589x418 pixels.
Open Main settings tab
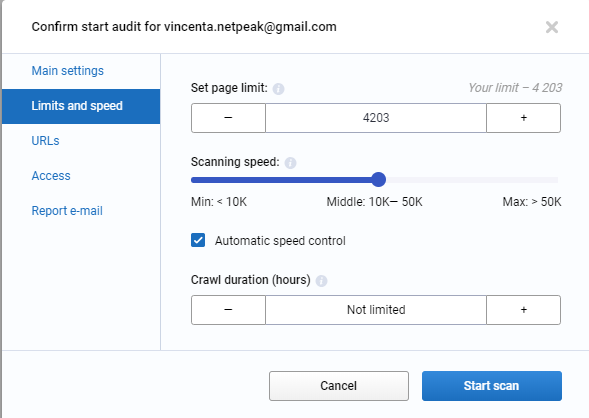tap(68, 71)
